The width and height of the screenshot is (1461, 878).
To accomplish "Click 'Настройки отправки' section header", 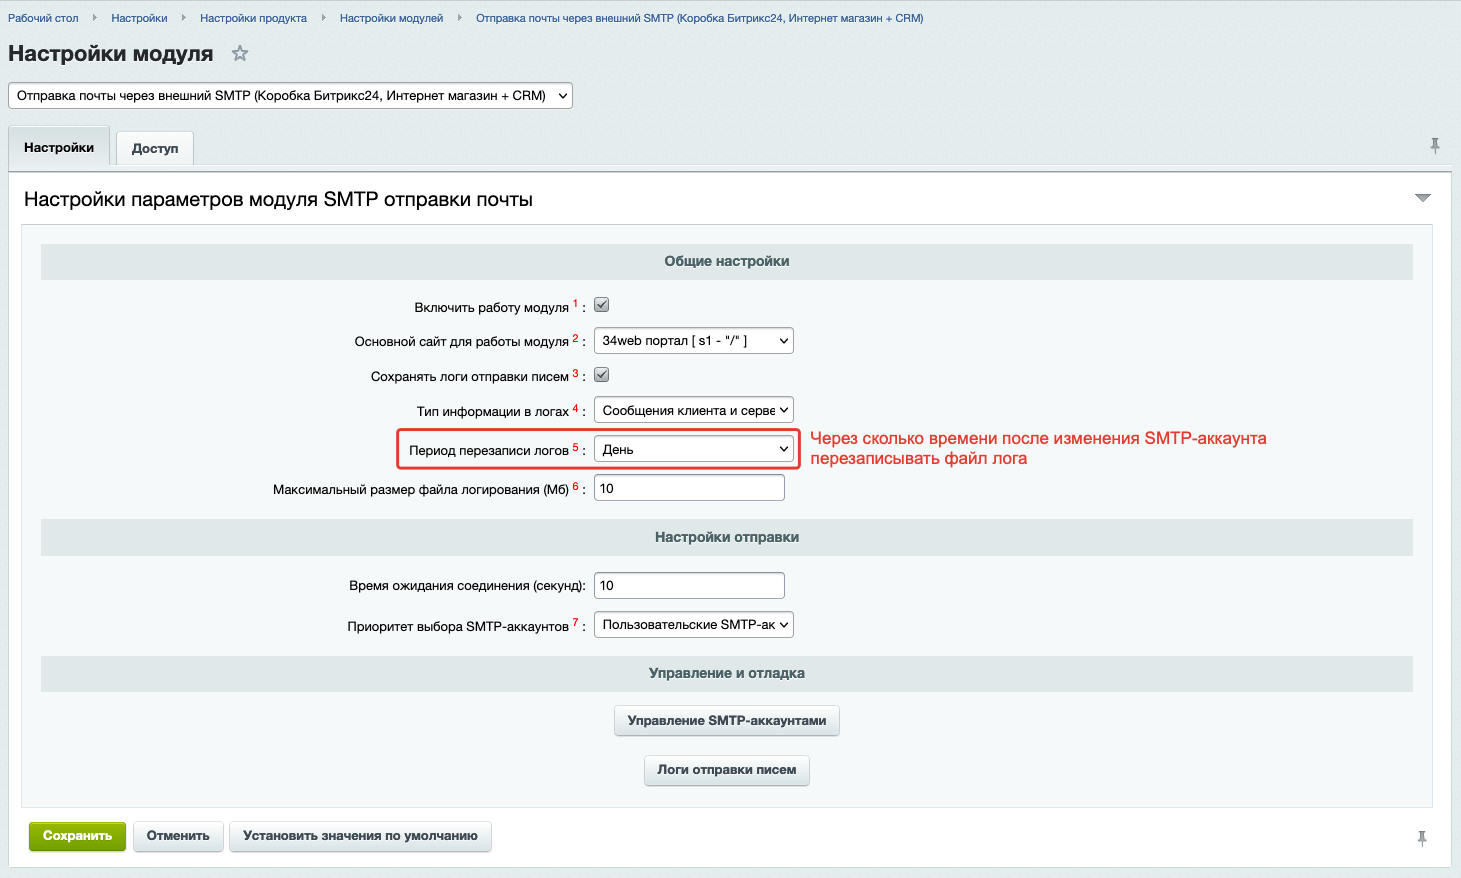I will point(727,537).
